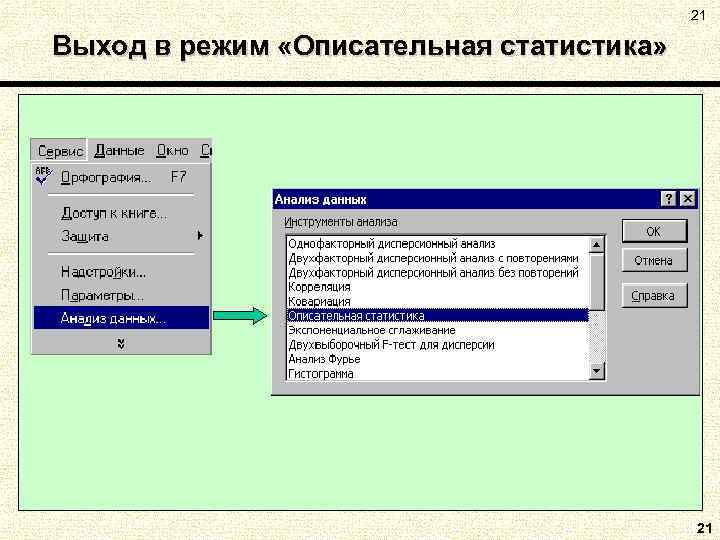Open the Сервис menu

coord(60,151)
